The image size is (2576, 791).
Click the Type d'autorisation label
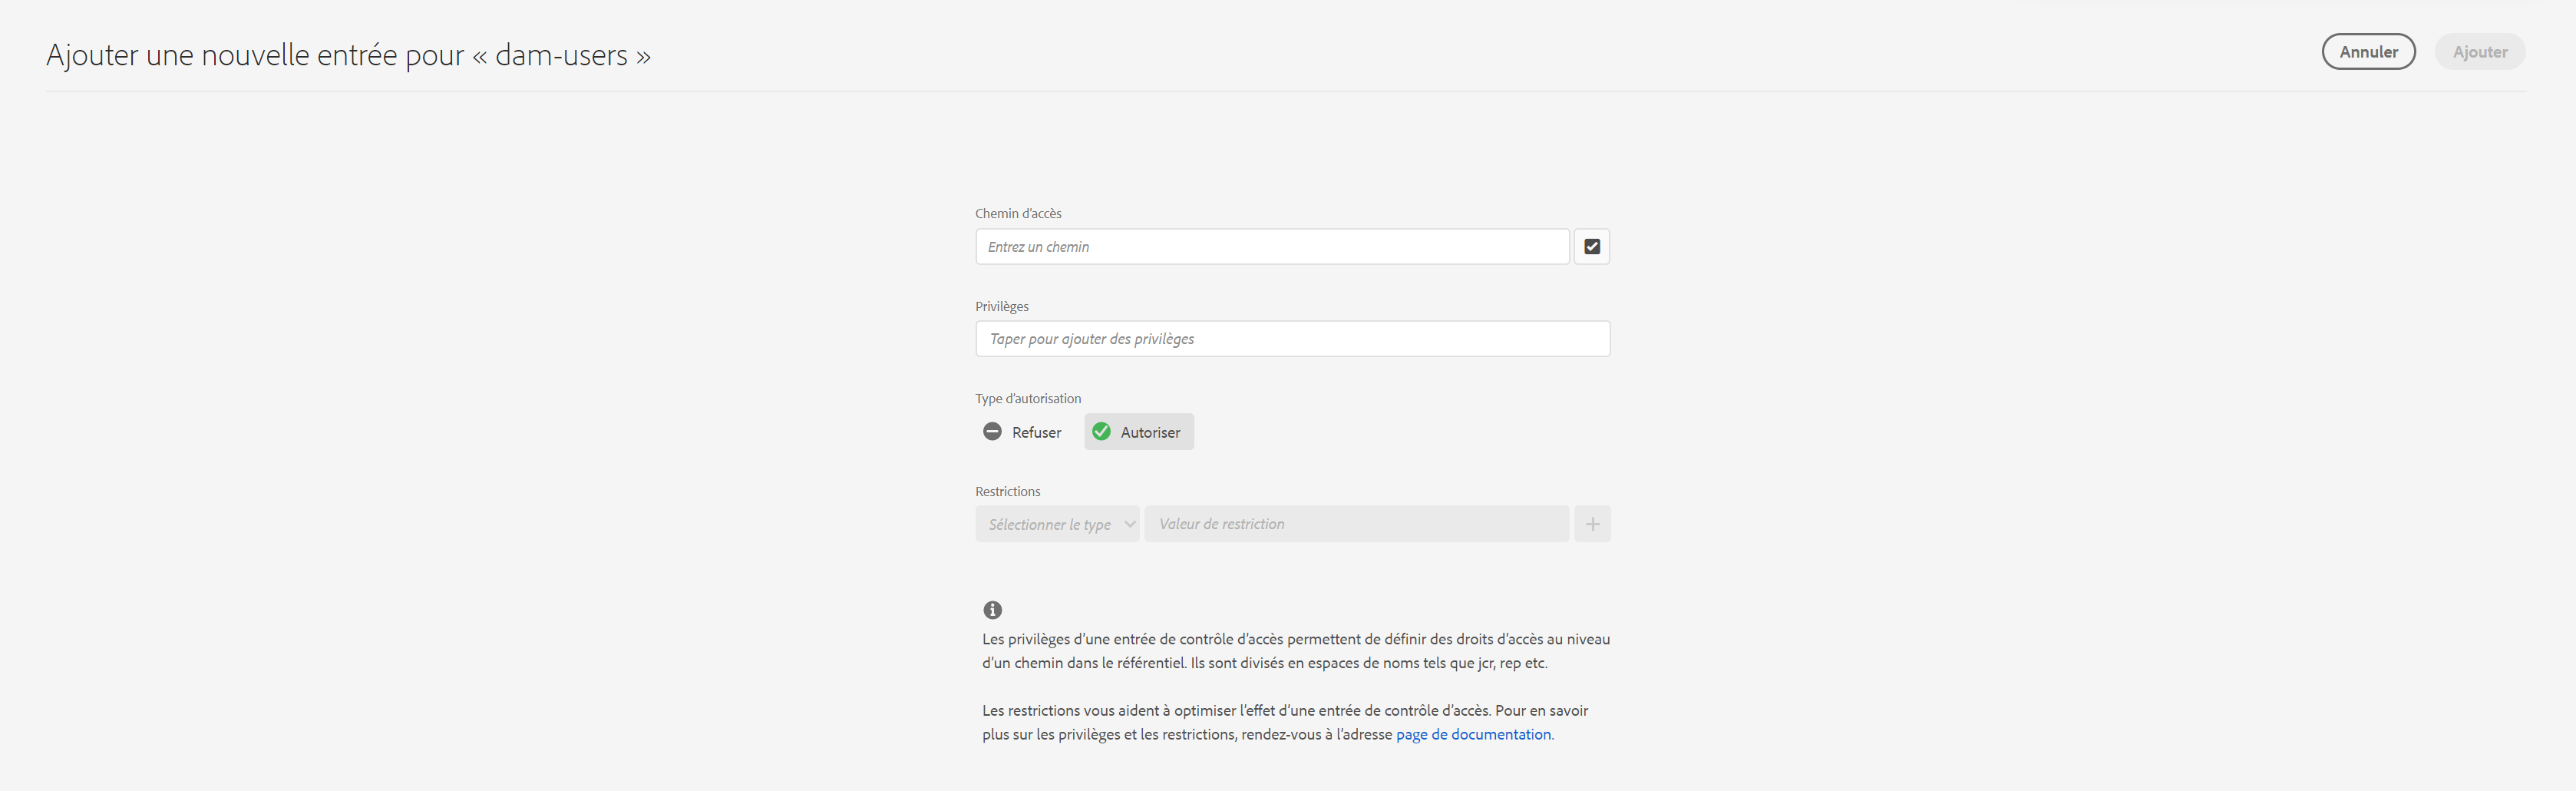tap(1028, 399)
